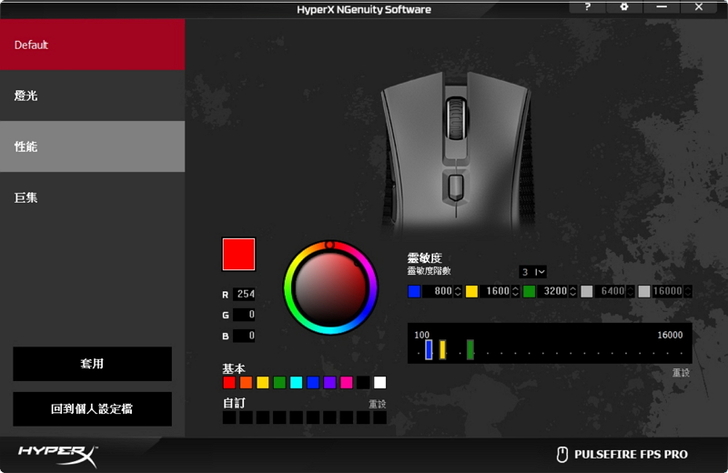Click the mouse scroll wheel on the image

pyautogui.click(x=456, y=118)
